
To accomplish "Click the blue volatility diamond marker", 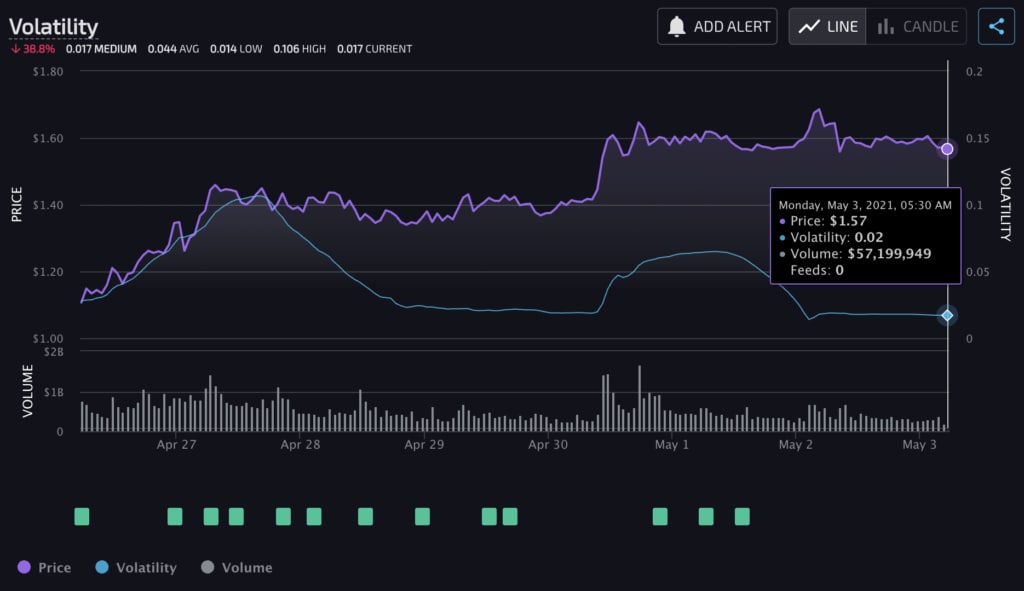I will click(947, 315).
